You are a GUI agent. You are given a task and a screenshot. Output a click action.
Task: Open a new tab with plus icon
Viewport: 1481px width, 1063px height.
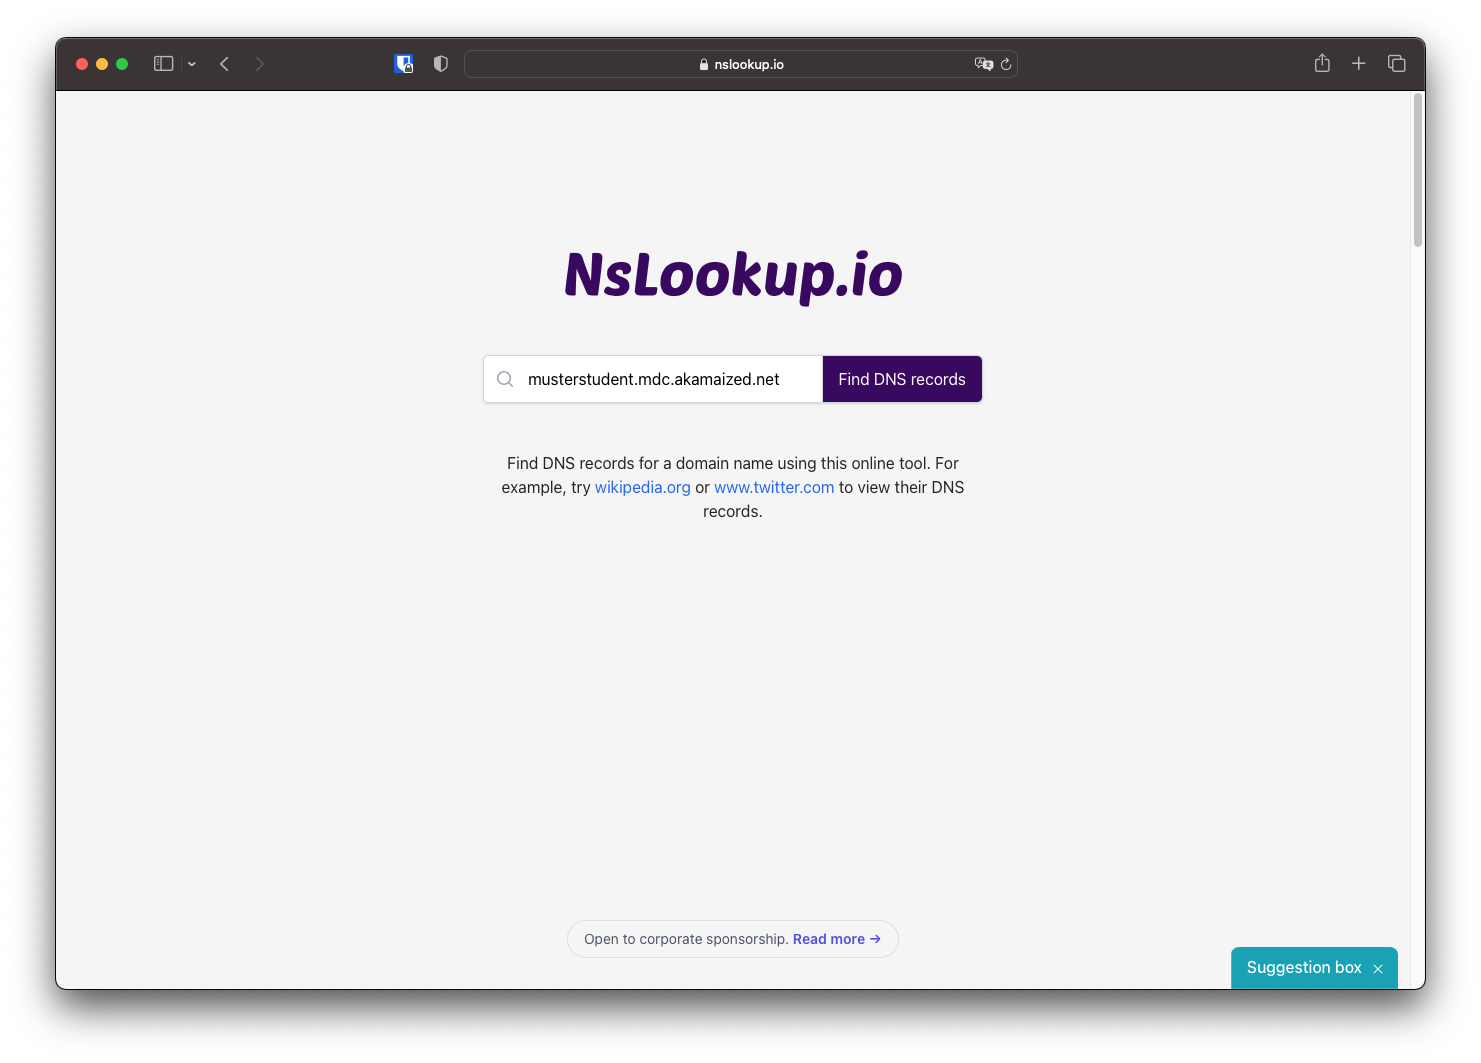1359,64
